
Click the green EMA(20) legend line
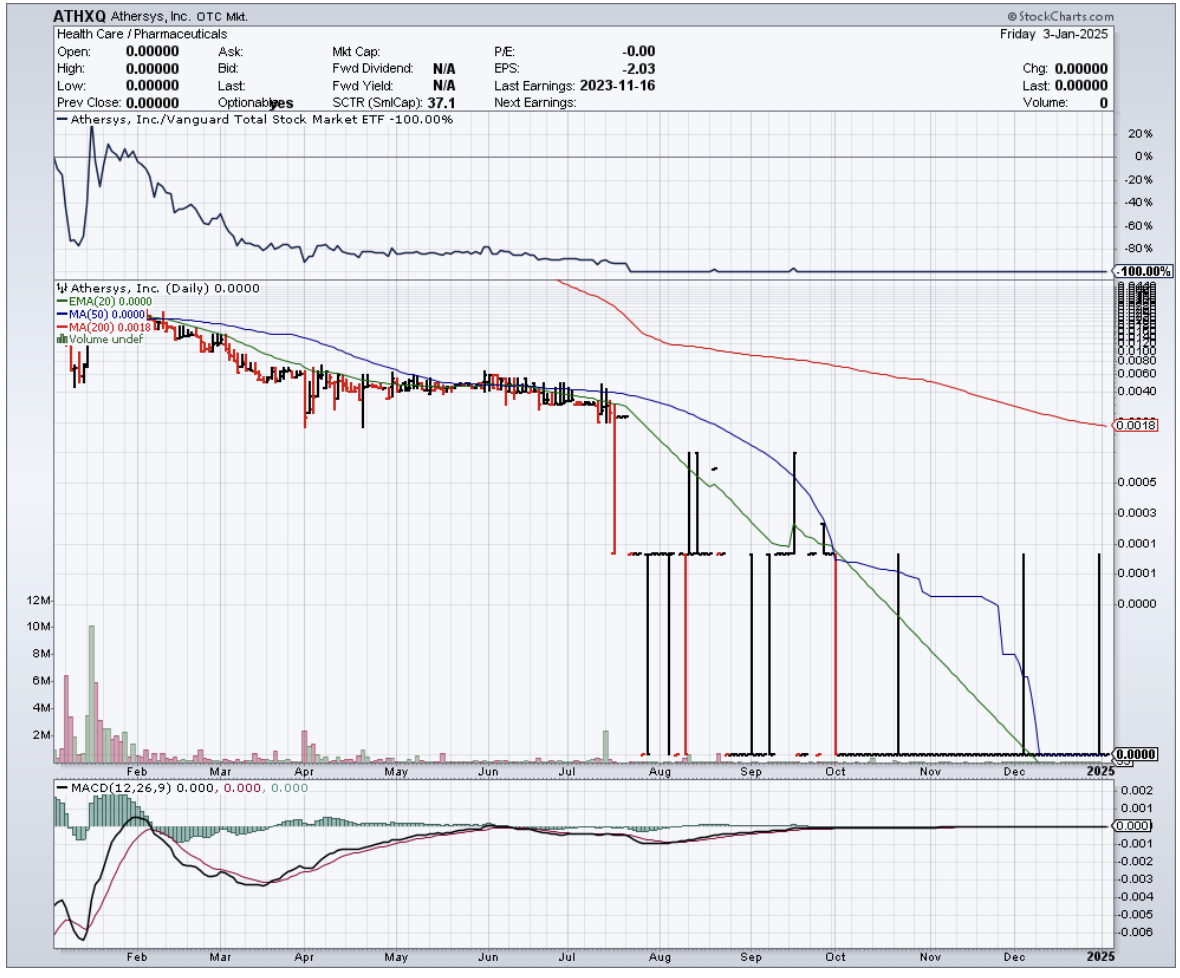62,301
